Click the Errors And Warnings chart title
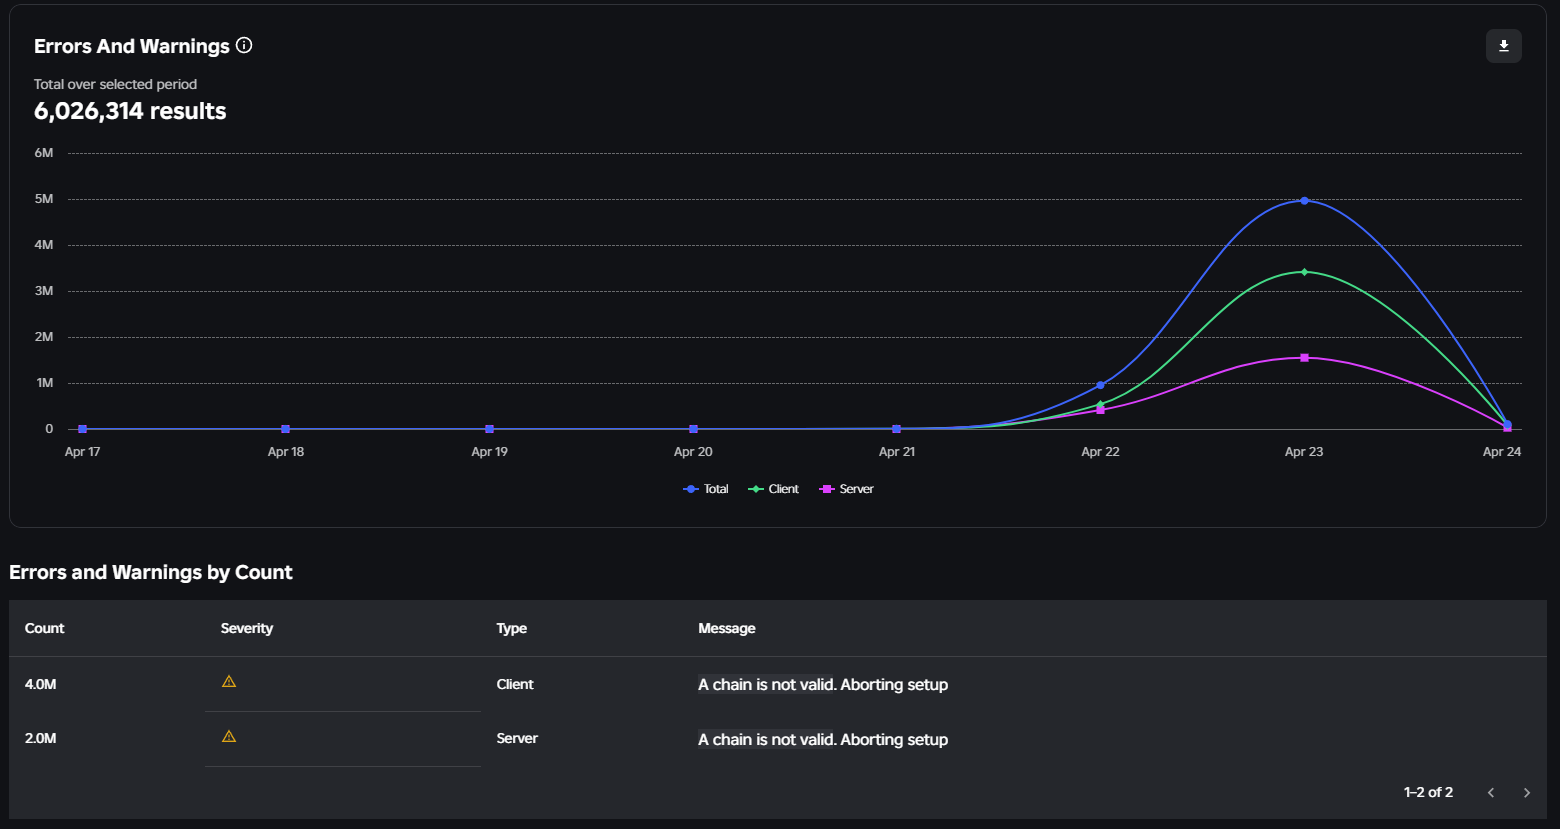This screenshot has width=1560, height=829. 132,46
